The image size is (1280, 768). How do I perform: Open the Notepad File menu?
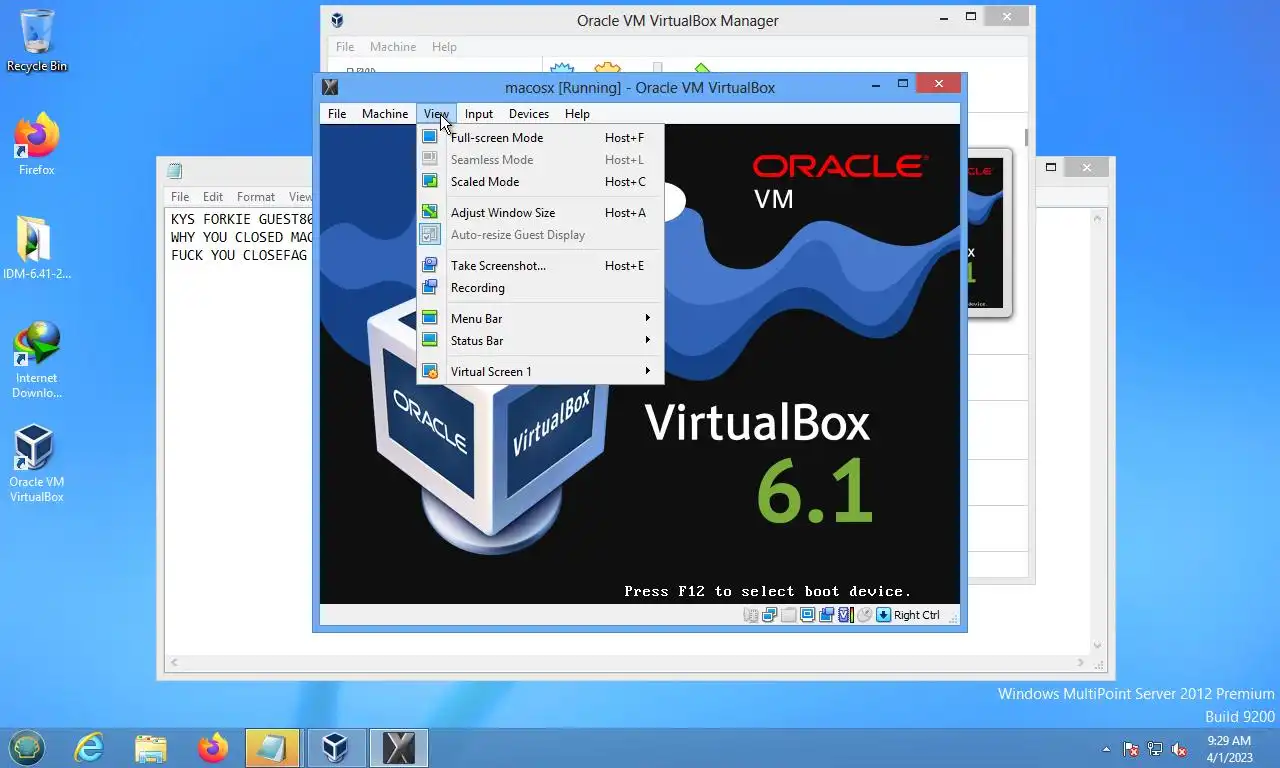pos(180,197)
